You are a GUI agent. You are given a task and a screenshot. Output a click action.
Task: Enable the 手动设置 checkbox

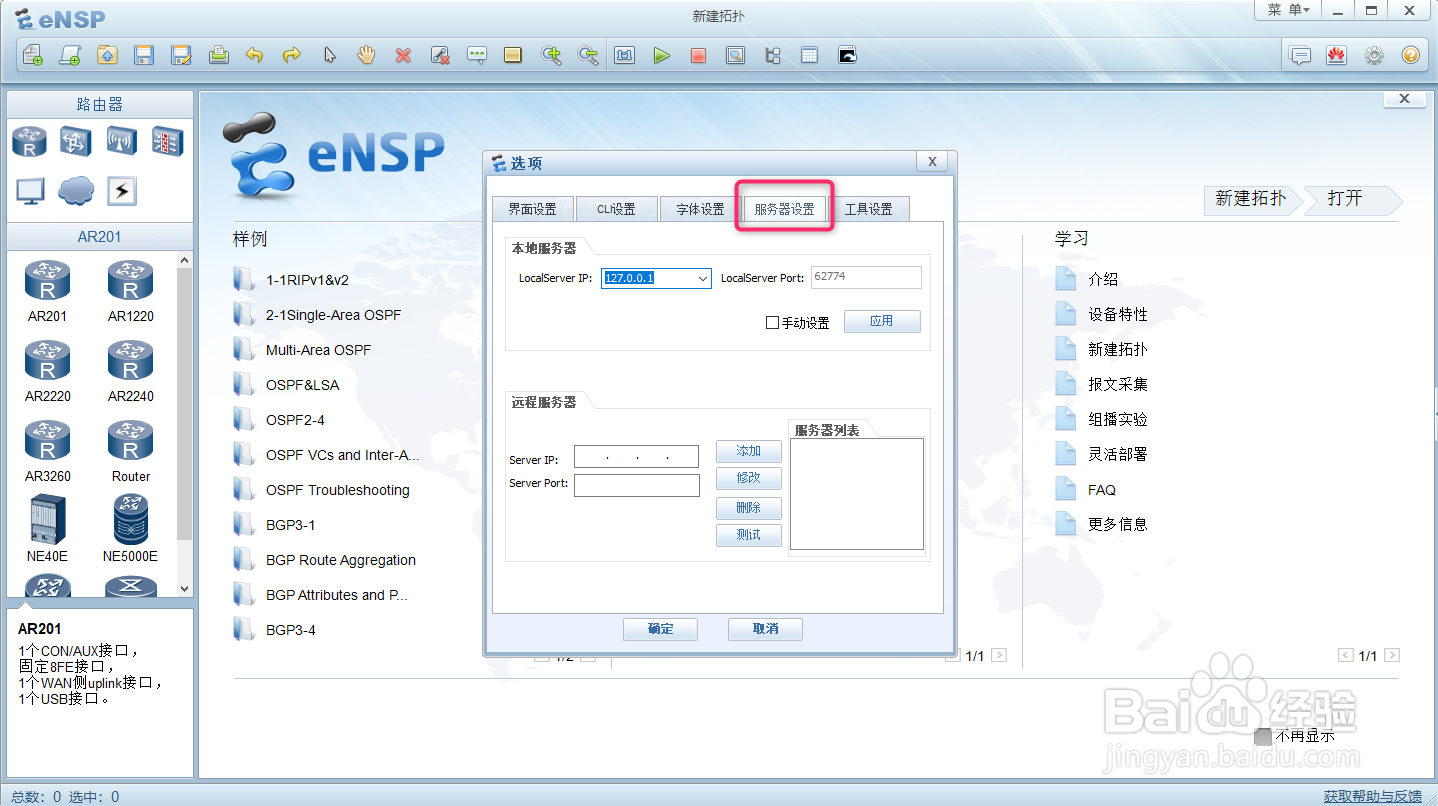click(771, 321)
